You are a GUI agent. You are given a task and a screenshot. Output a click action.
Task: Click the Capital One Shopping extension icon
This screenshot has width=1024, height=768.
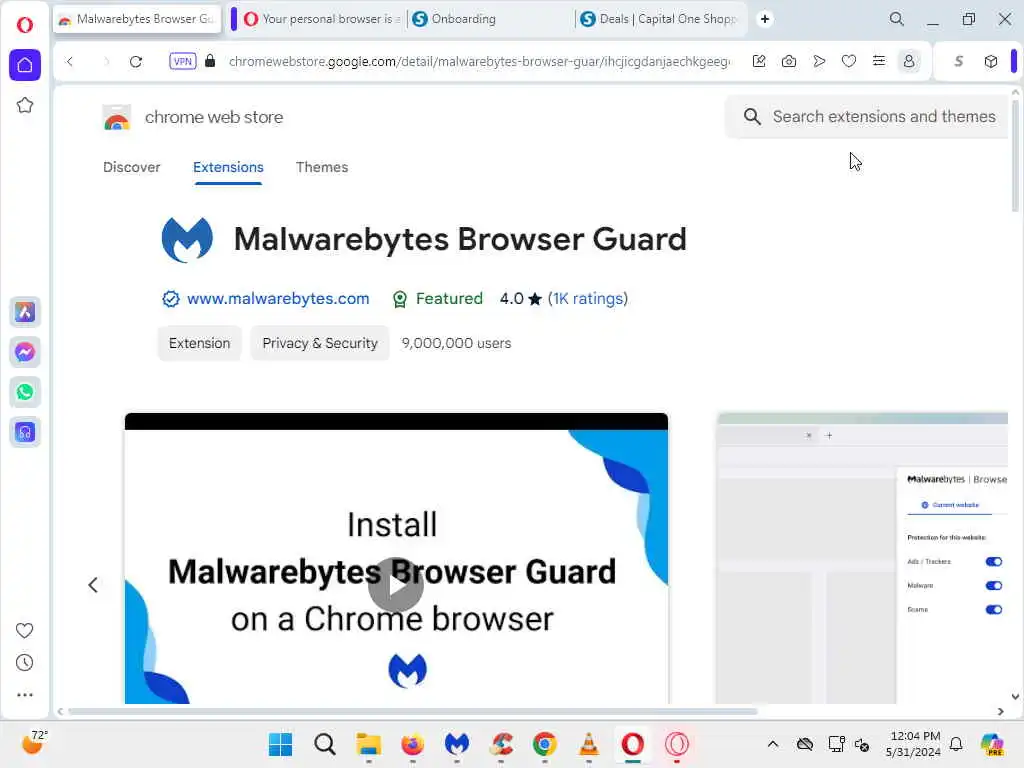(x=958, y=61)
